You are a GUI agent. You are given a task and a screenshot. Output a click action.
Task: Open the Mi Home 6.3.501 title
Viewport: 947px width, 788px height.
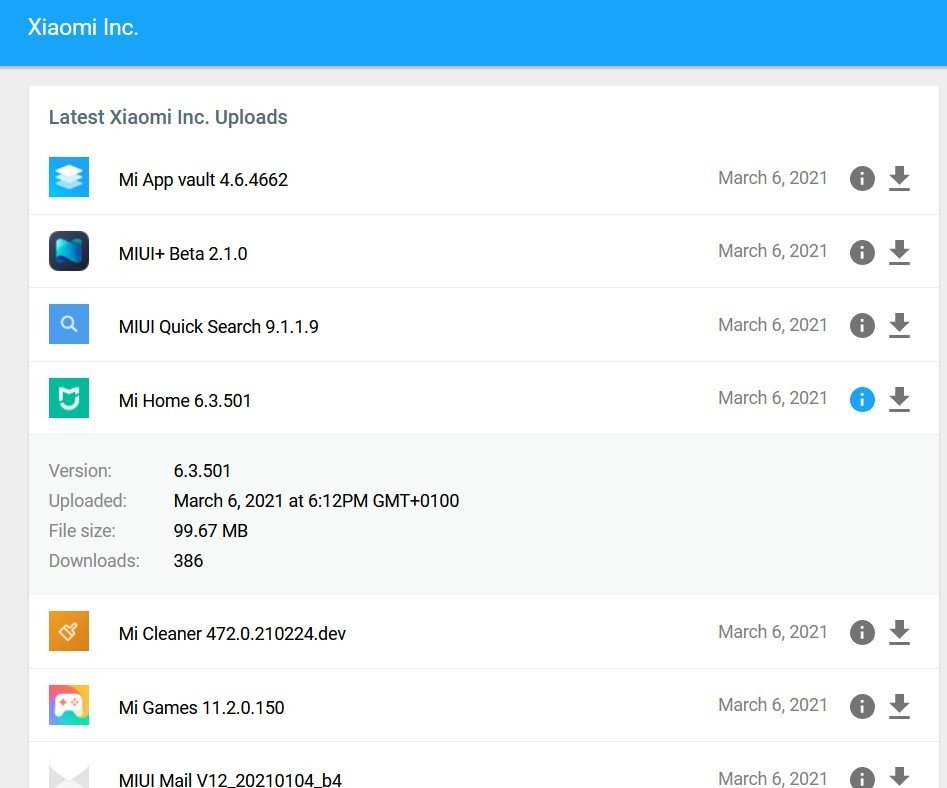pos(185,400)
